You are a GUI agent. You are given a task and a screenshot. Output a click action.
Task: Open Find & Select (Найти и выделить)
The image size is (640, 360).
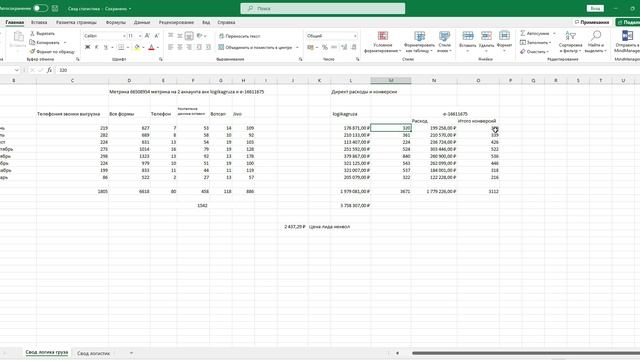(596, 42)
